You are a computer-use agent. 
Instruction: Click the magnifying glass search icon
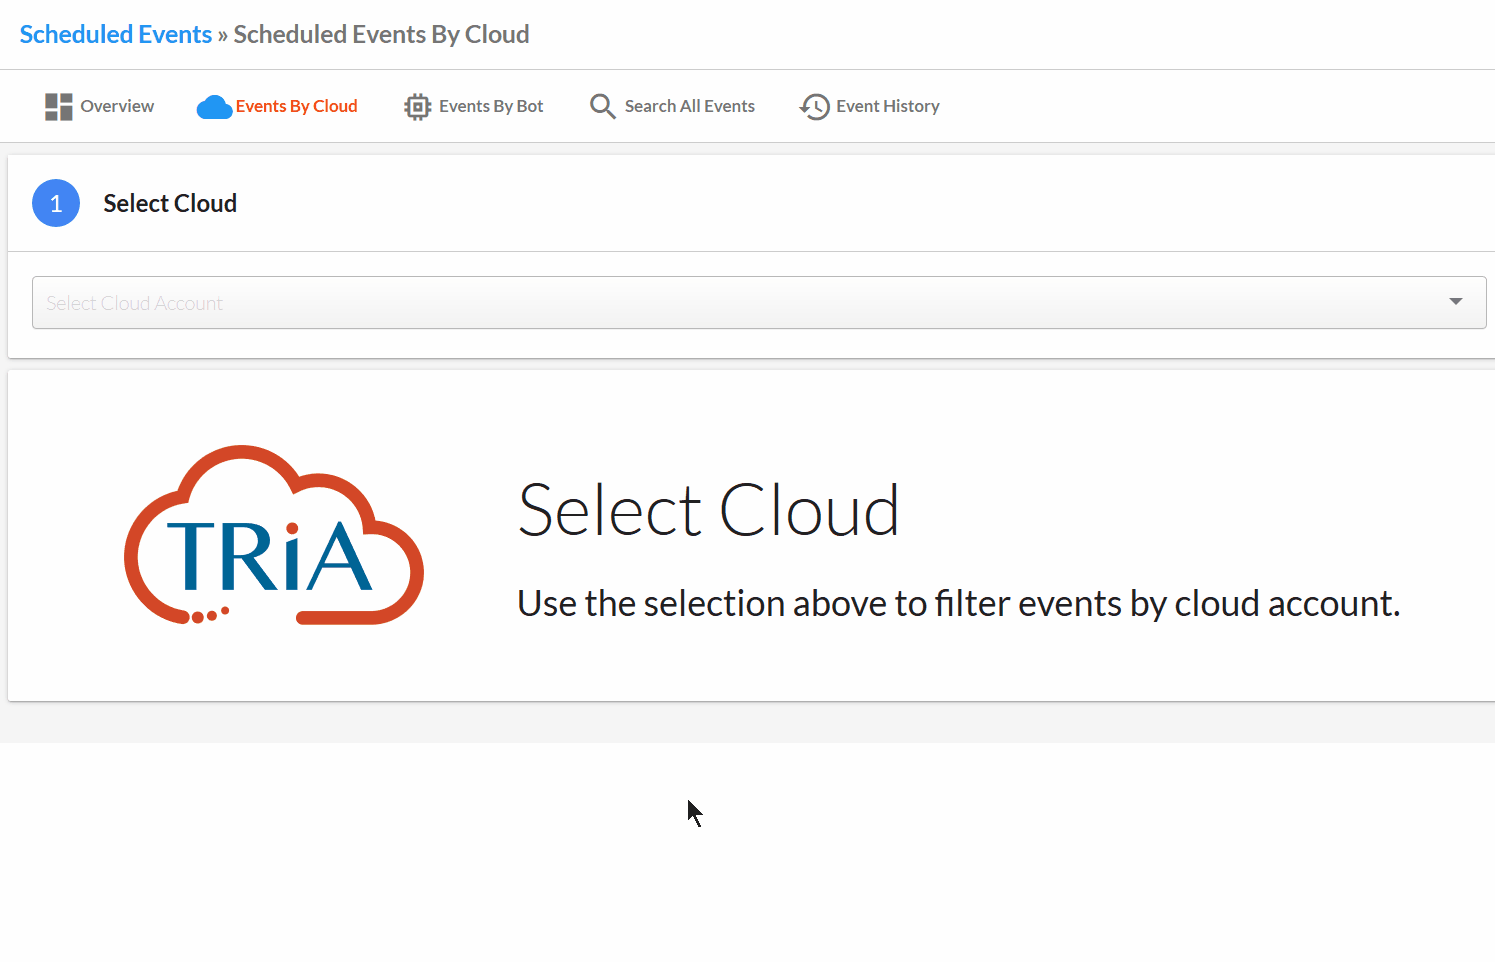pos(602,106)
